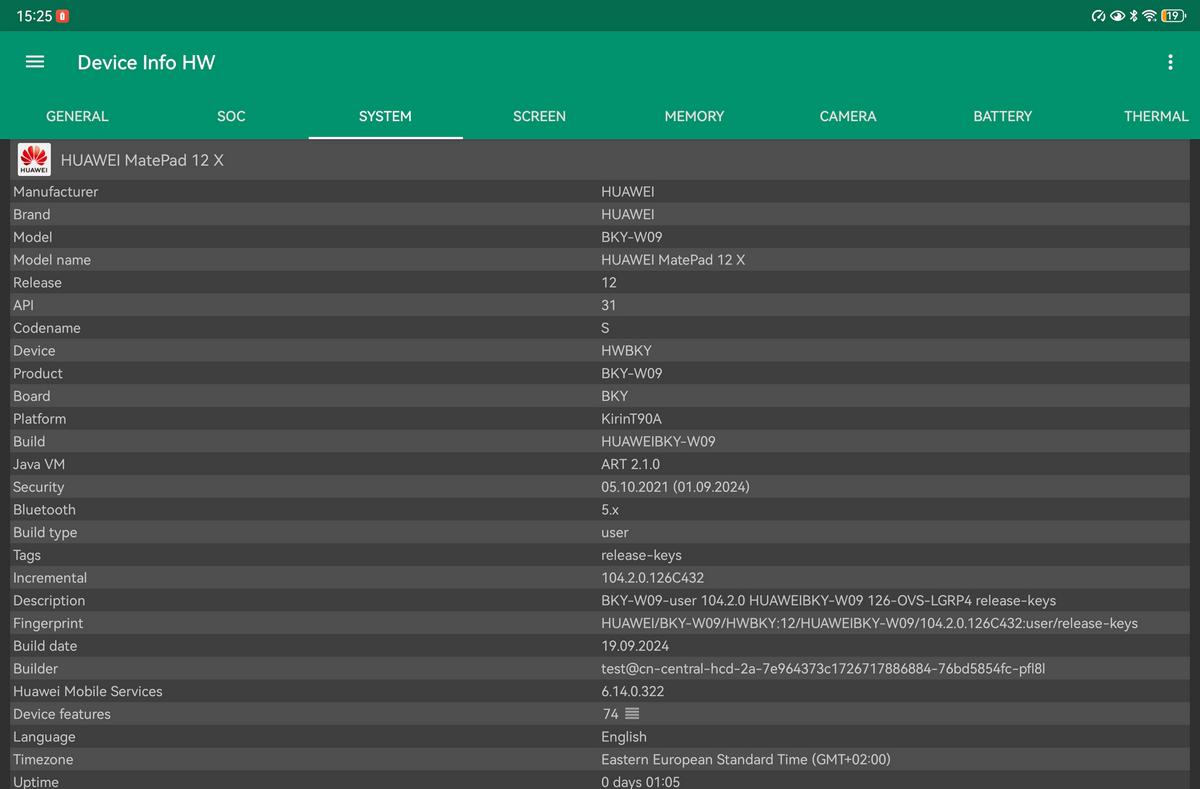Tap the Device Info HW title
Image resolution: width=1200 pixels, height=789 pixels.
(146, 62)
